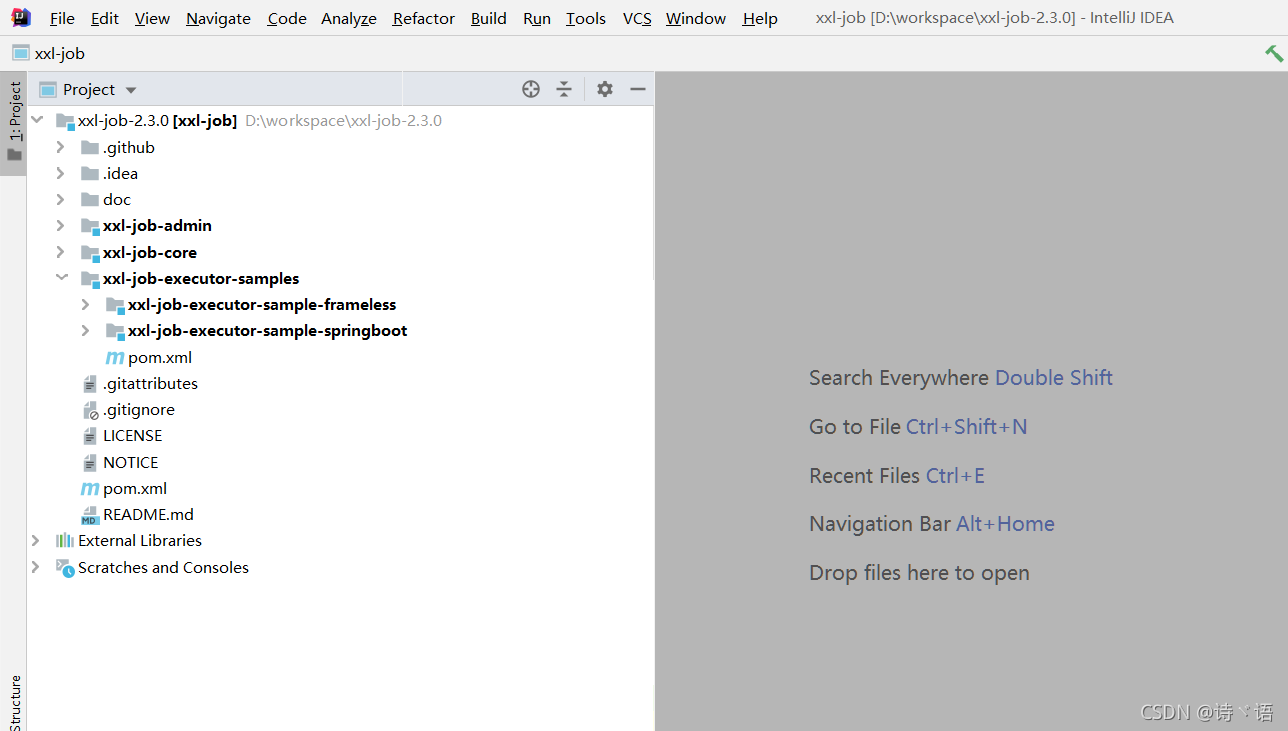This screenshot has width=1288, height=731.
Task: Open the Analyze menu
Action: 349,18
